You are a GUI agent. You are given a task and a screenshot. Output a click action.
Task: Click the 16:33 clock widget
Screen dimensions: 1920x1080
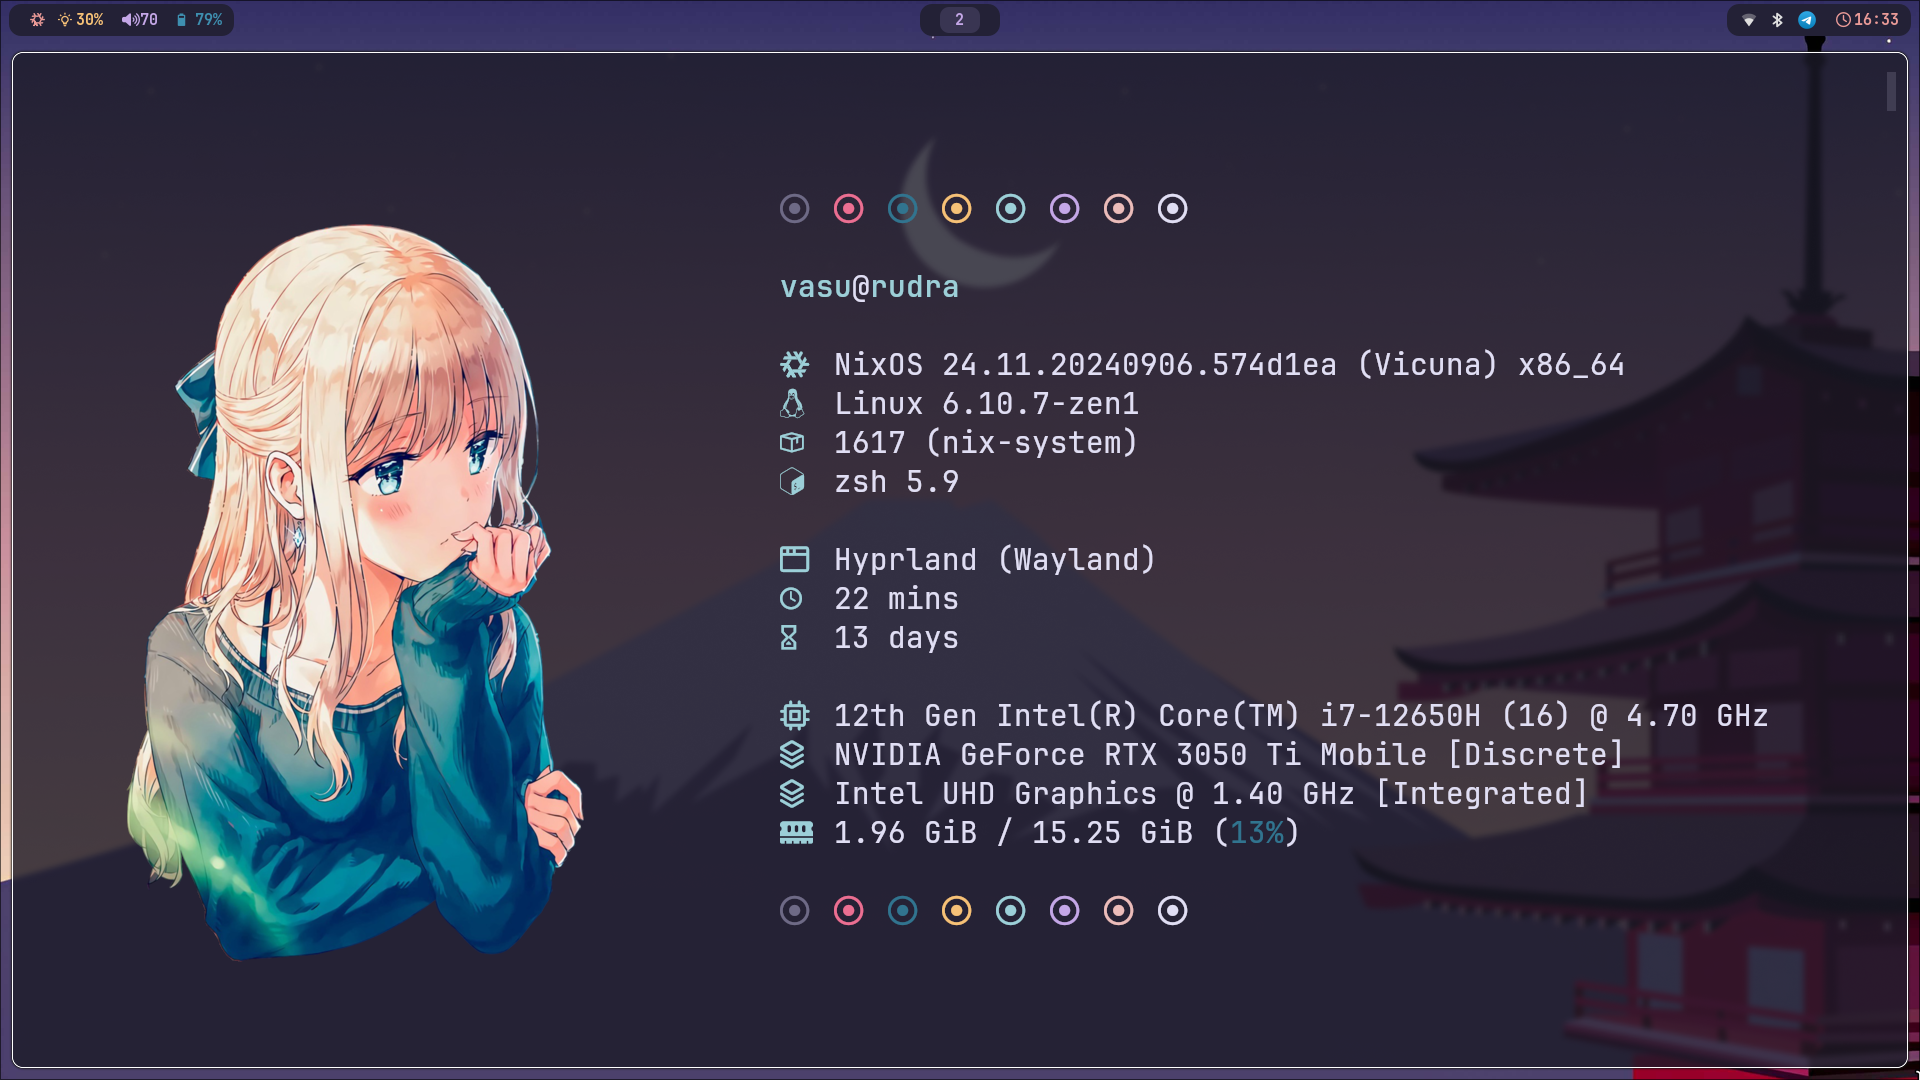click(x=1867, y=20)
